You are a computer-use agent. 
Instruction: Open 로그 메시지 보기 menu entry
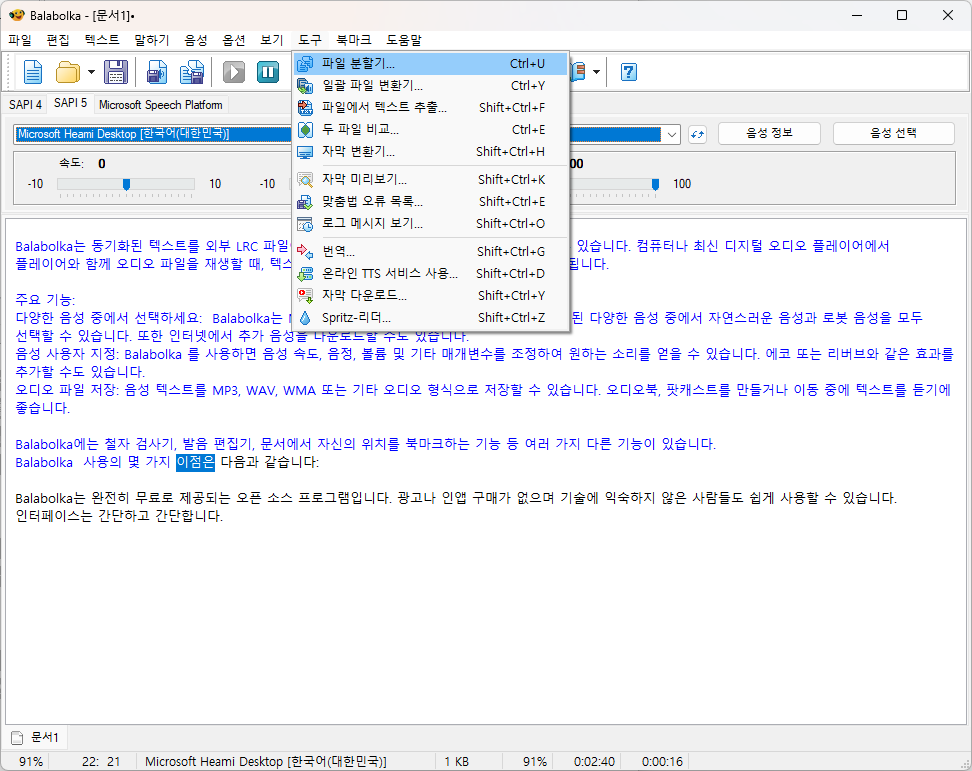430,223
